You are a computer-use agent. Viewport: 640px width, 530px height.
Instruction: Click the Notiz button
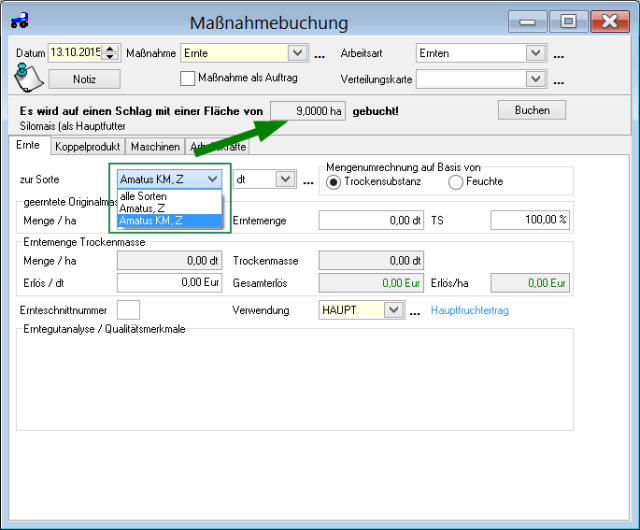tap(82, 78)
